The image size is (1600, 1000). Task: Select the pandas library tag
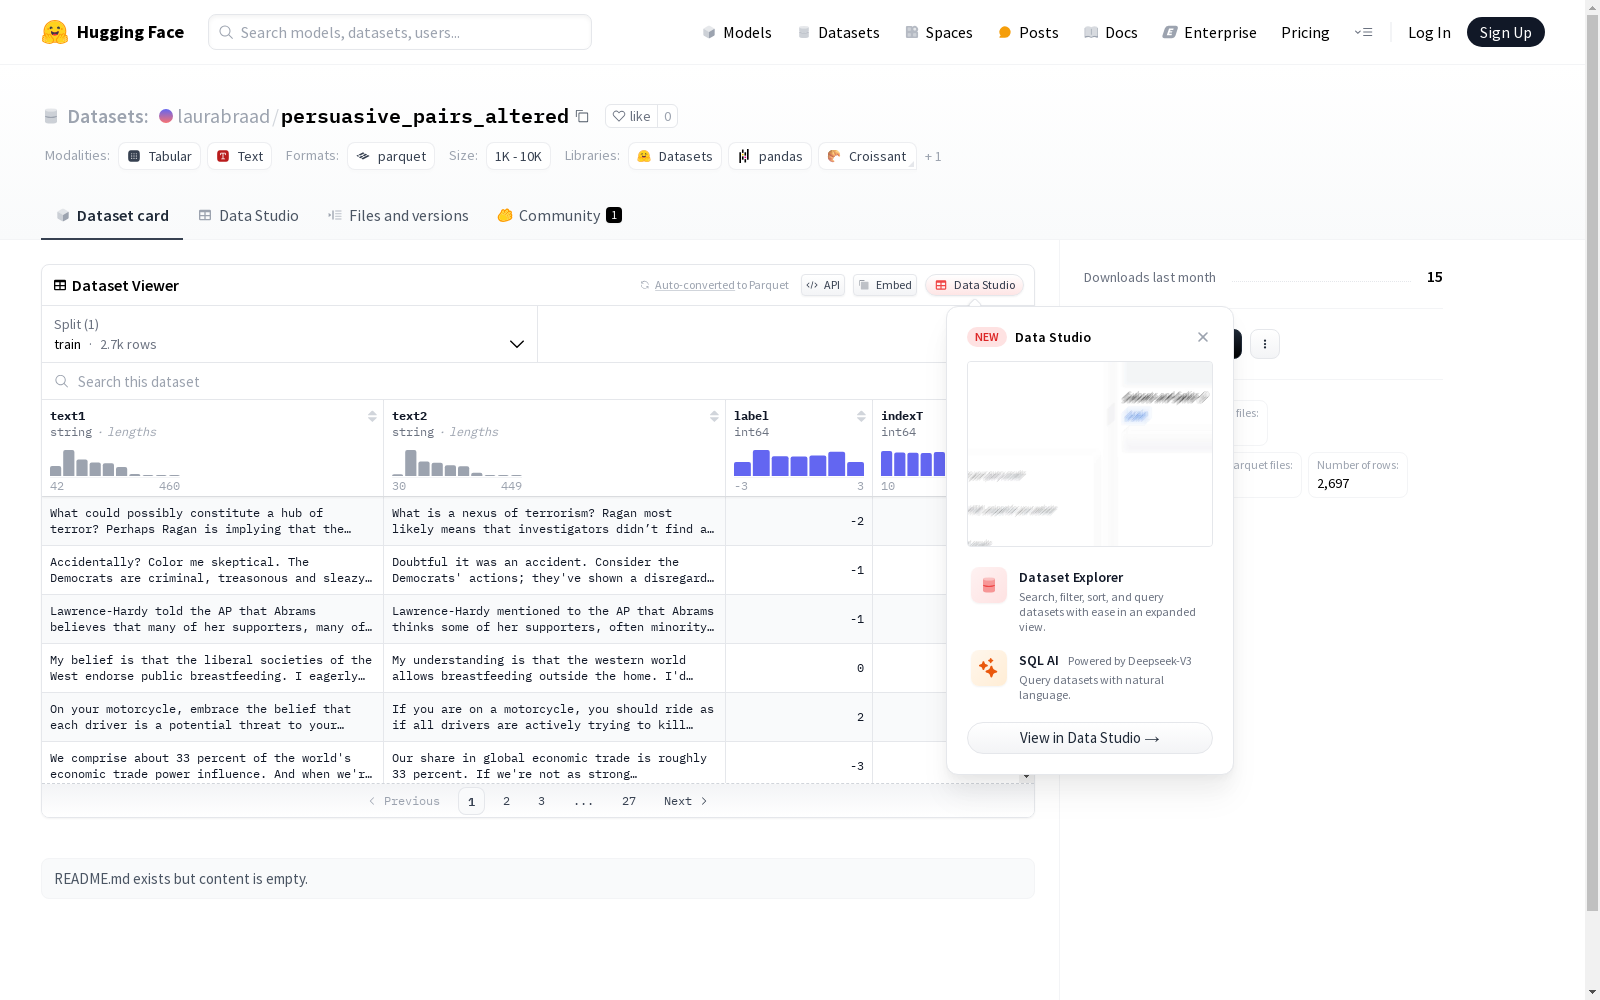pos(770,156)
